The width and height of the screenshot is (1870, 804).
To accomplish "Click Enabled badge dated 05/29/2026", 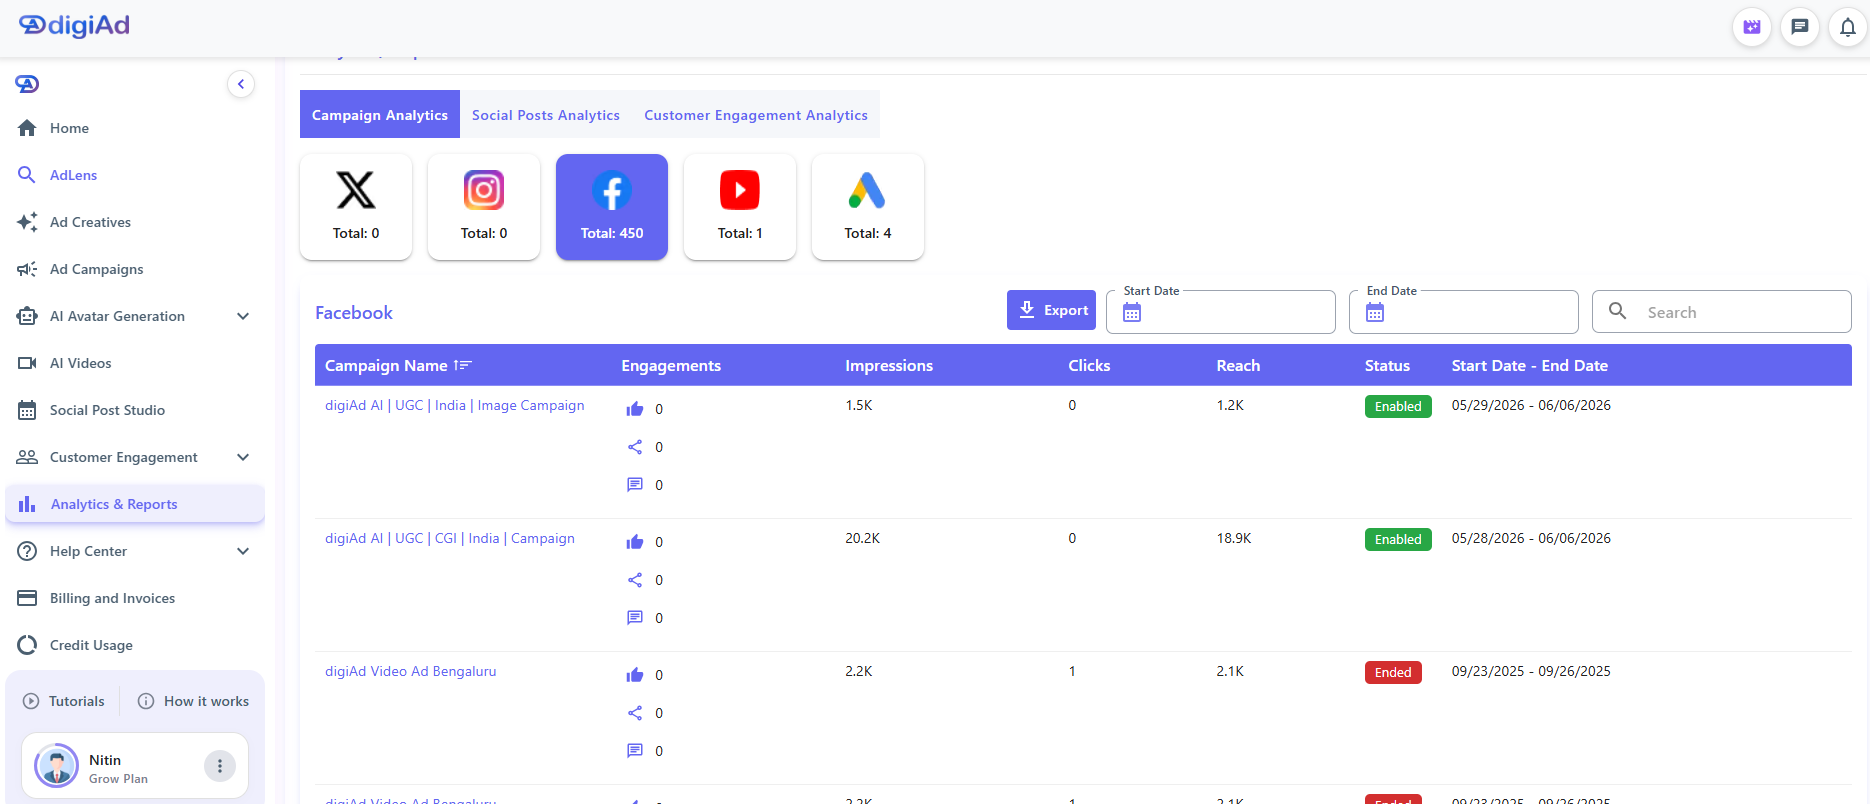I will coord(1398,406).
